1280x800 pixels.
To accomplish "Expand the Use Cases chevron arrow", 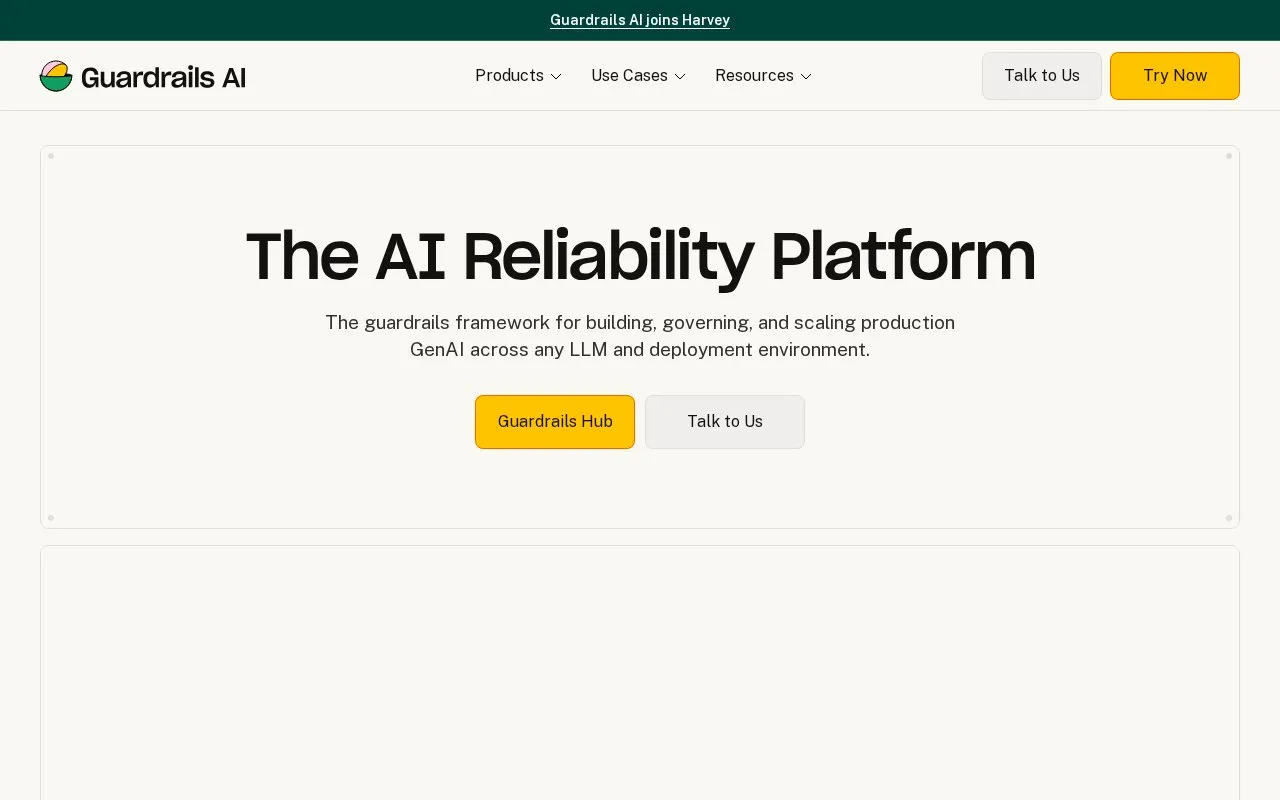I will 680,77.
